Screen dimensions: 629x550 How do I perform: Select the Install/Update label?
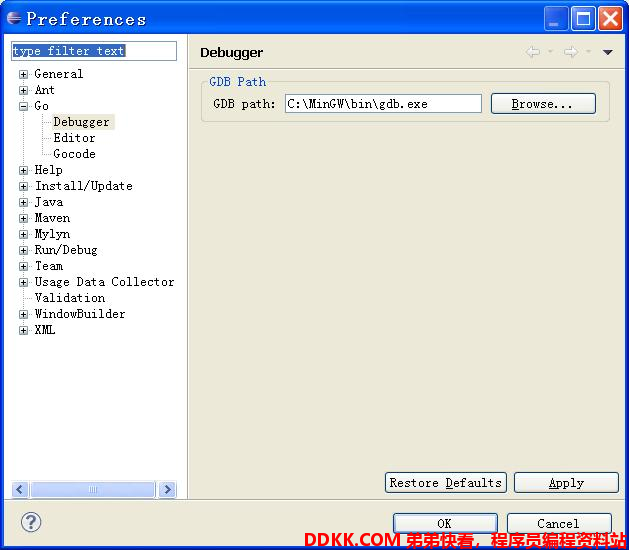[x=83, y=186]
